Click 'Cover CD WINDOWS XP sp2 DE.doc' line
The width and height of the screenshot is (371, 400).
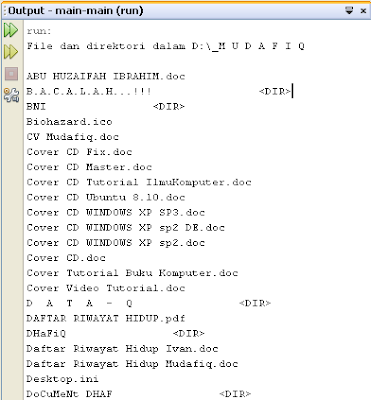126,228
